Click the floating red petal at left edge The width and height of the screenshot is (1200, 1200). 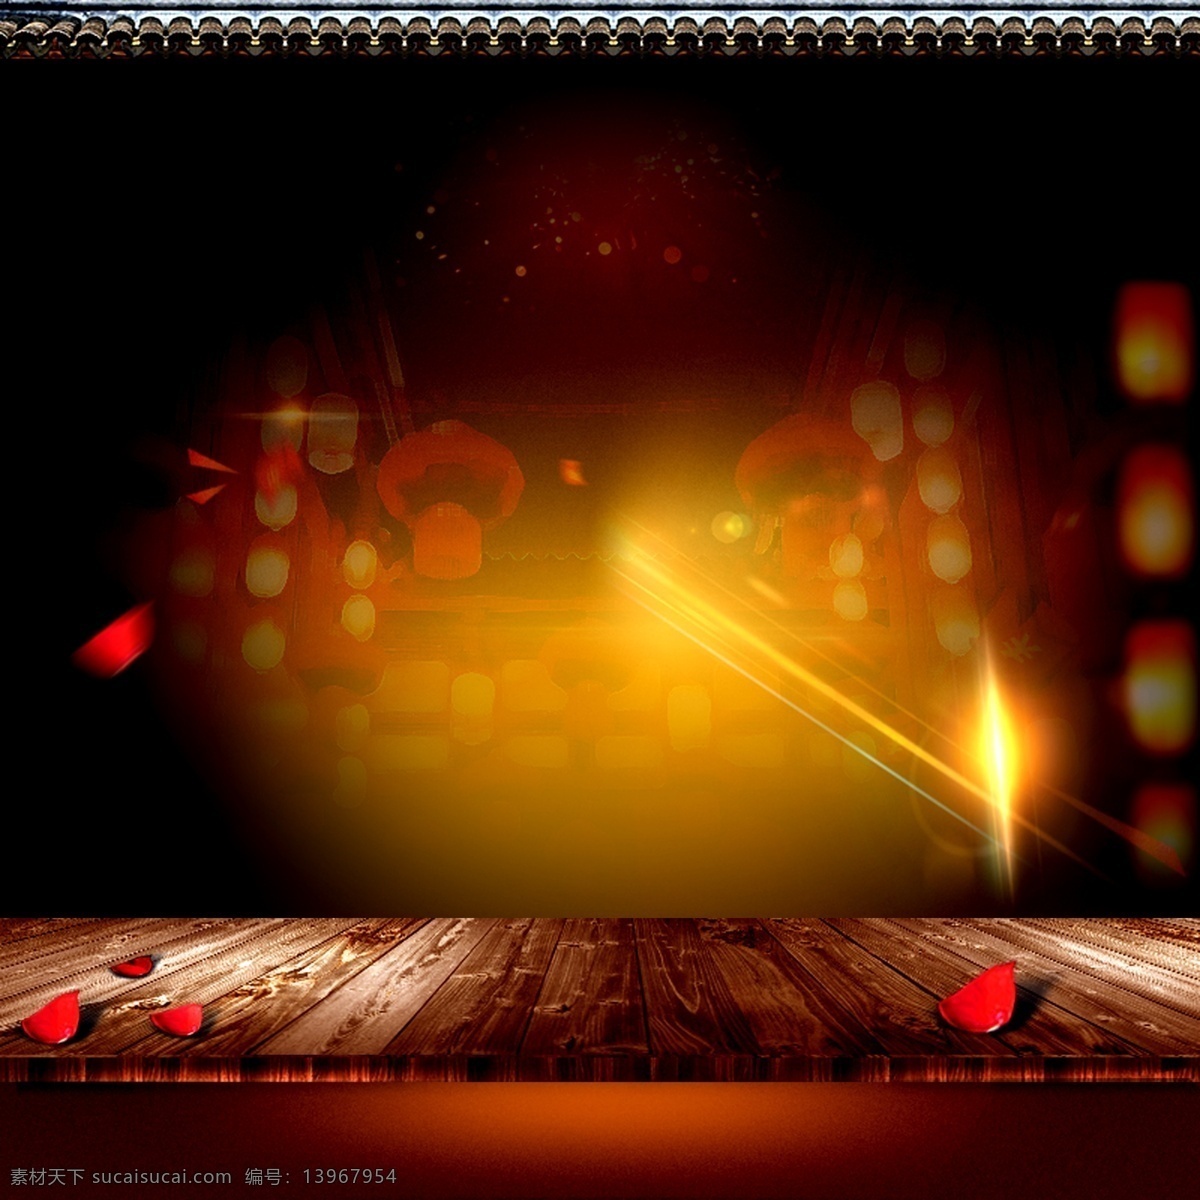click(115, 640)
